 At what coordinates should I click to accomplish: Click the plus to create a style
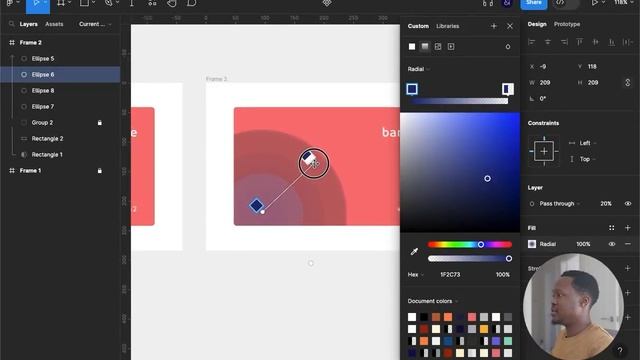click(x=494, y=26)
